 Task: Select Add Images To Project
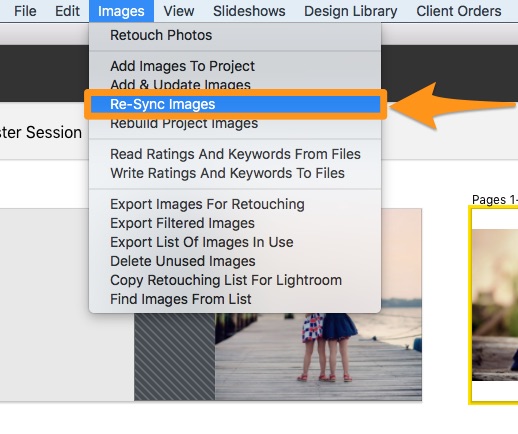235,66
